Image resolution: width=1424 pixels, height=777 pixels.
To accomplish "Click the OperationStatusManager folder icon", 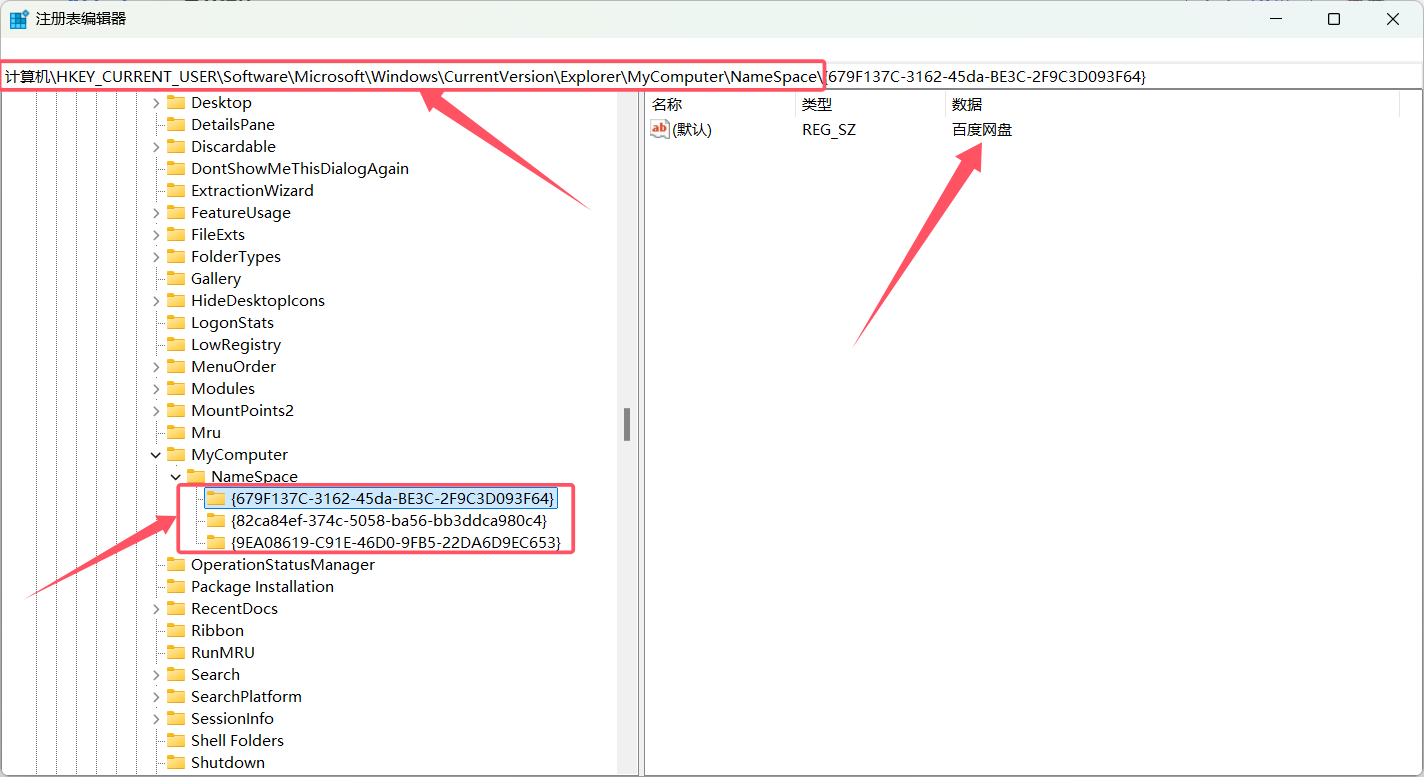I will pos(176,565).
